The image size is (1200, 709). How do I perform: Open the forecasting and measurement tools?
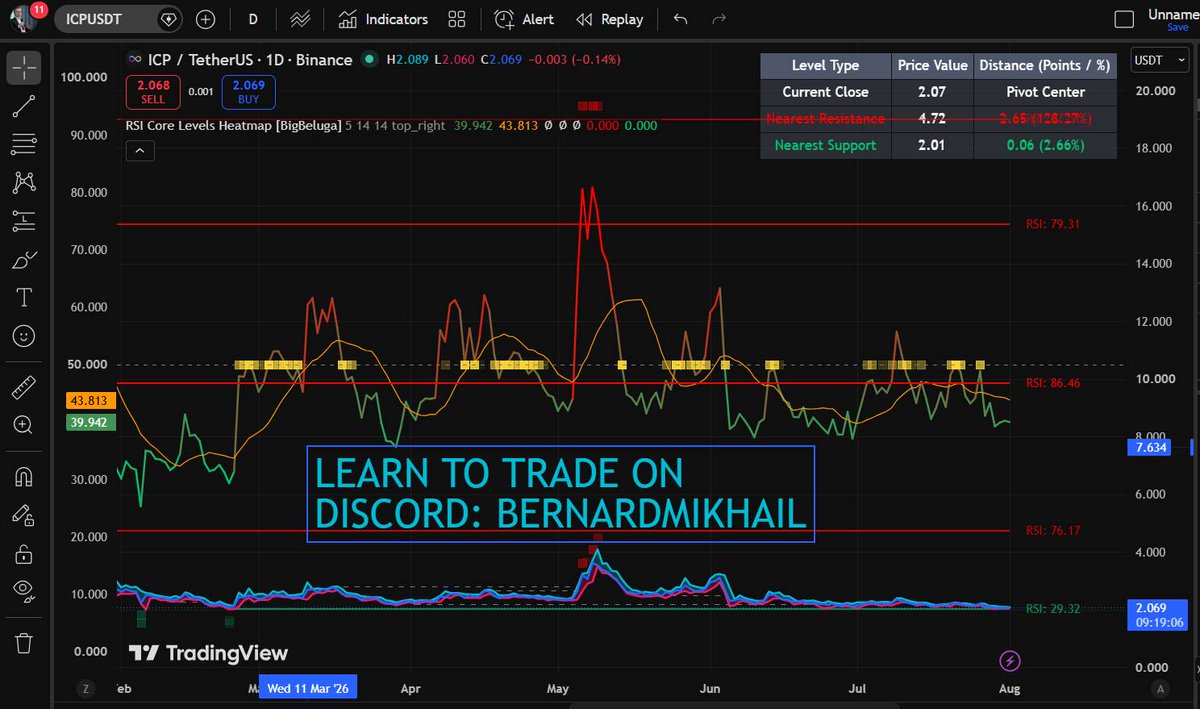click(25, 221)
